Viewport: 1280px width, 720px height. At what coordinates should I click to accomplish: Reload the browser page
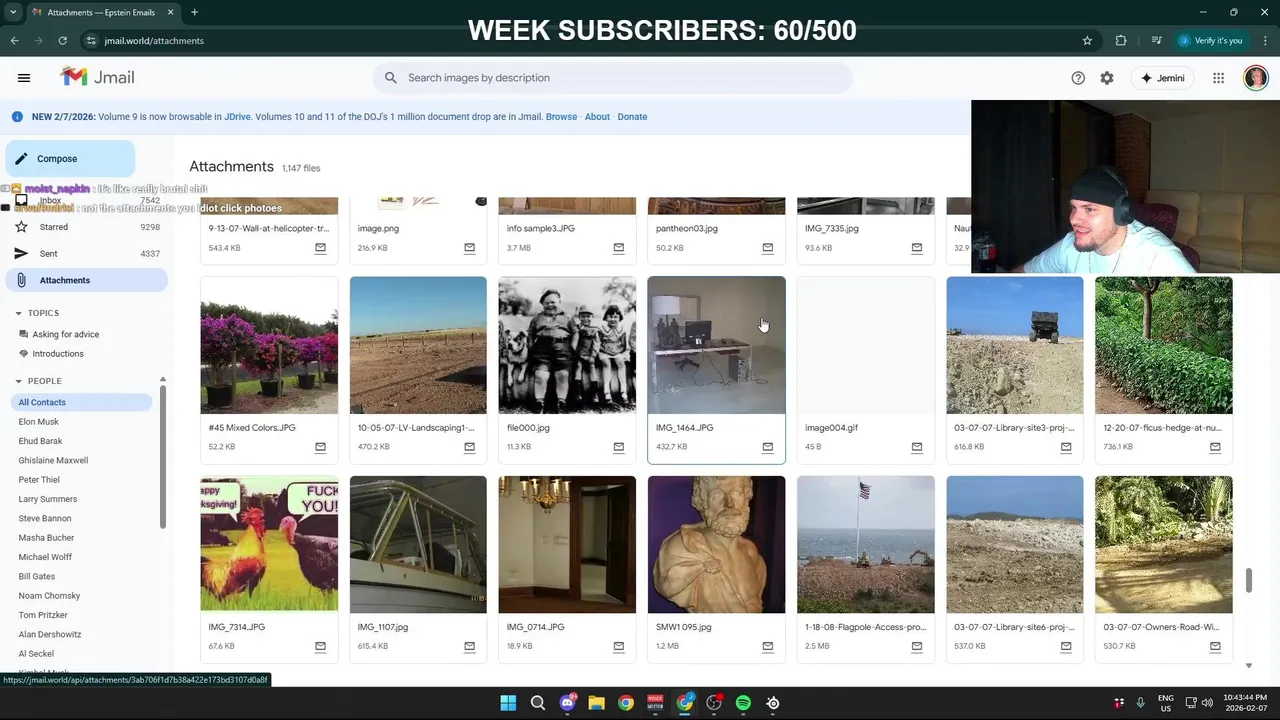click(x=63, y=41)
